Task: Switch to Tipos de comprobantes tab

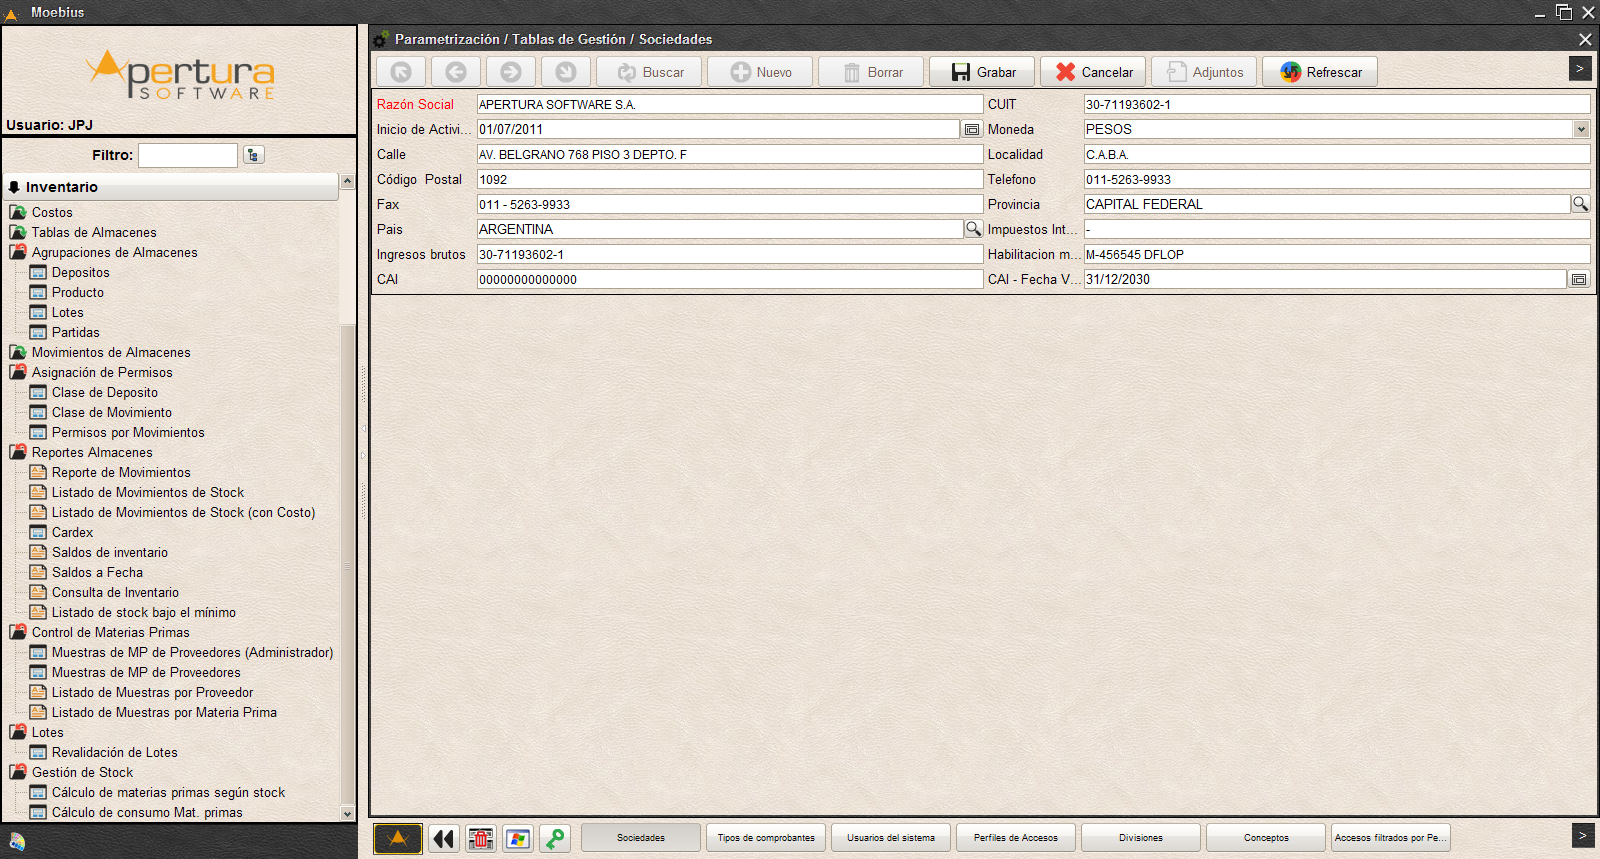Action: click(x=766, y=838)
